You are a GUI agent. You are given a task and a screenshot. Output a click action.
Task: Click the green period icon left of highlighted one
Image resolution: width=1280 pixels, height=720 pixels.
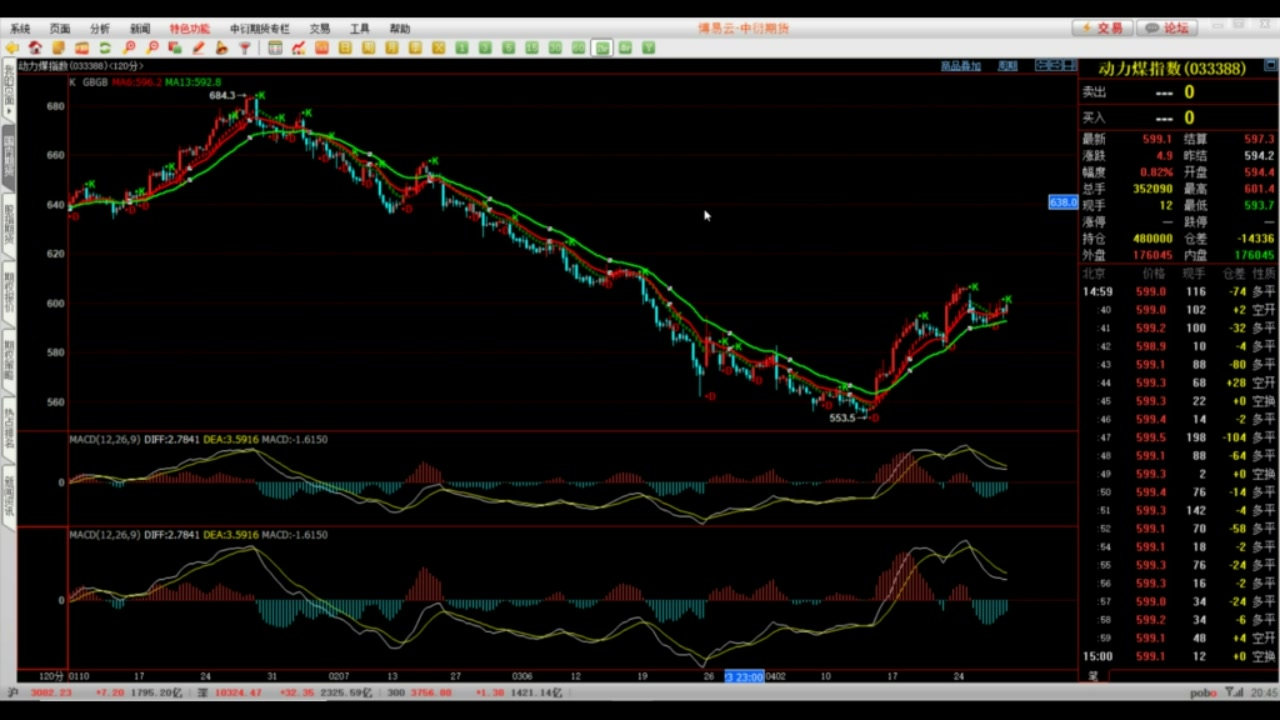[578, 48]
